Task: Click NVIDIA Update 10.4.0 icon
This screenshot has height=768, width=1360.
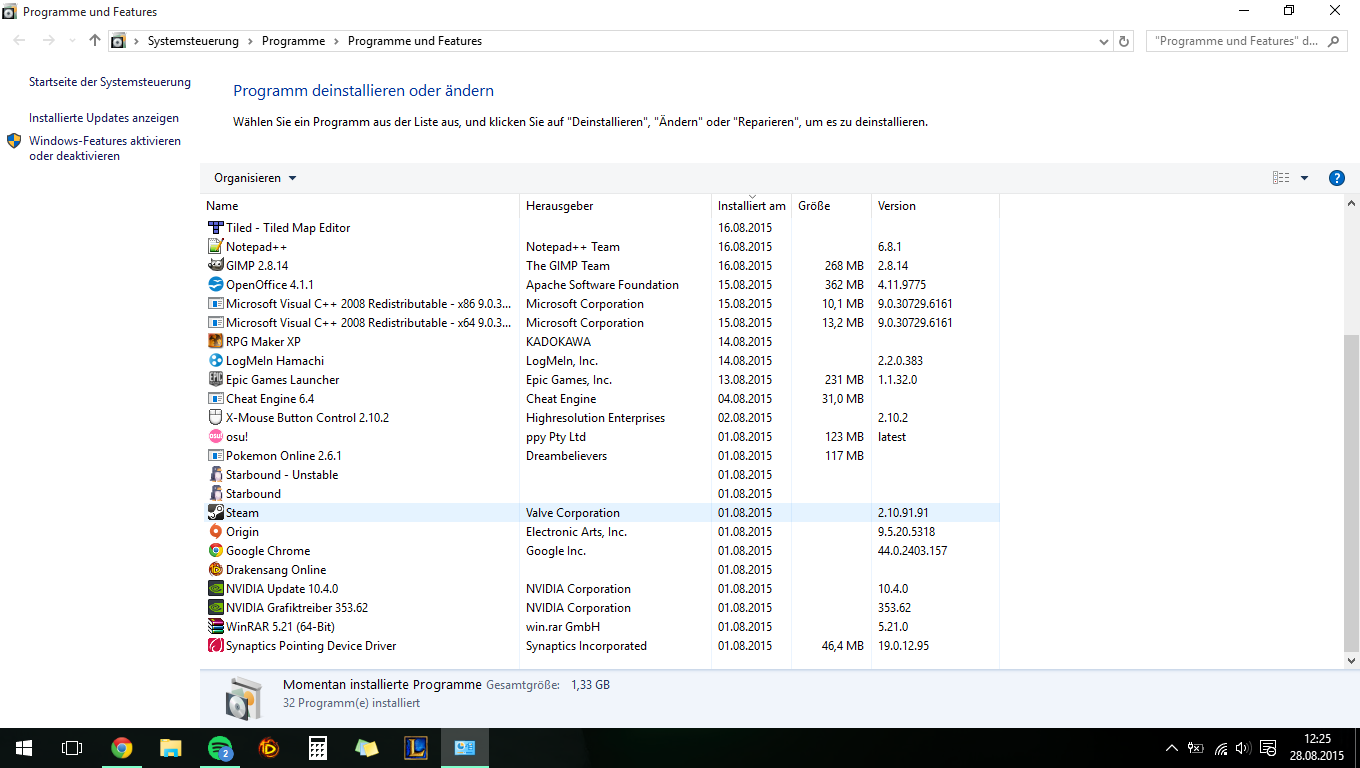Action: [x=215, y=589]
